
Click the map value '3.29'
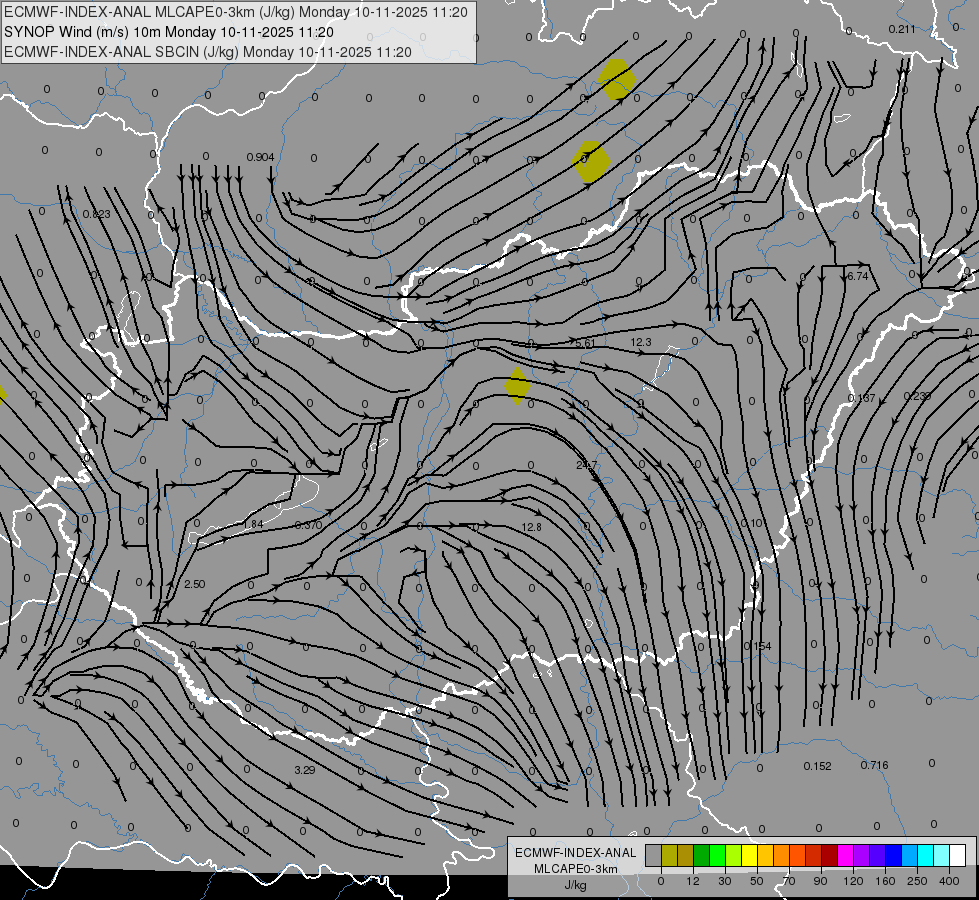305,770
